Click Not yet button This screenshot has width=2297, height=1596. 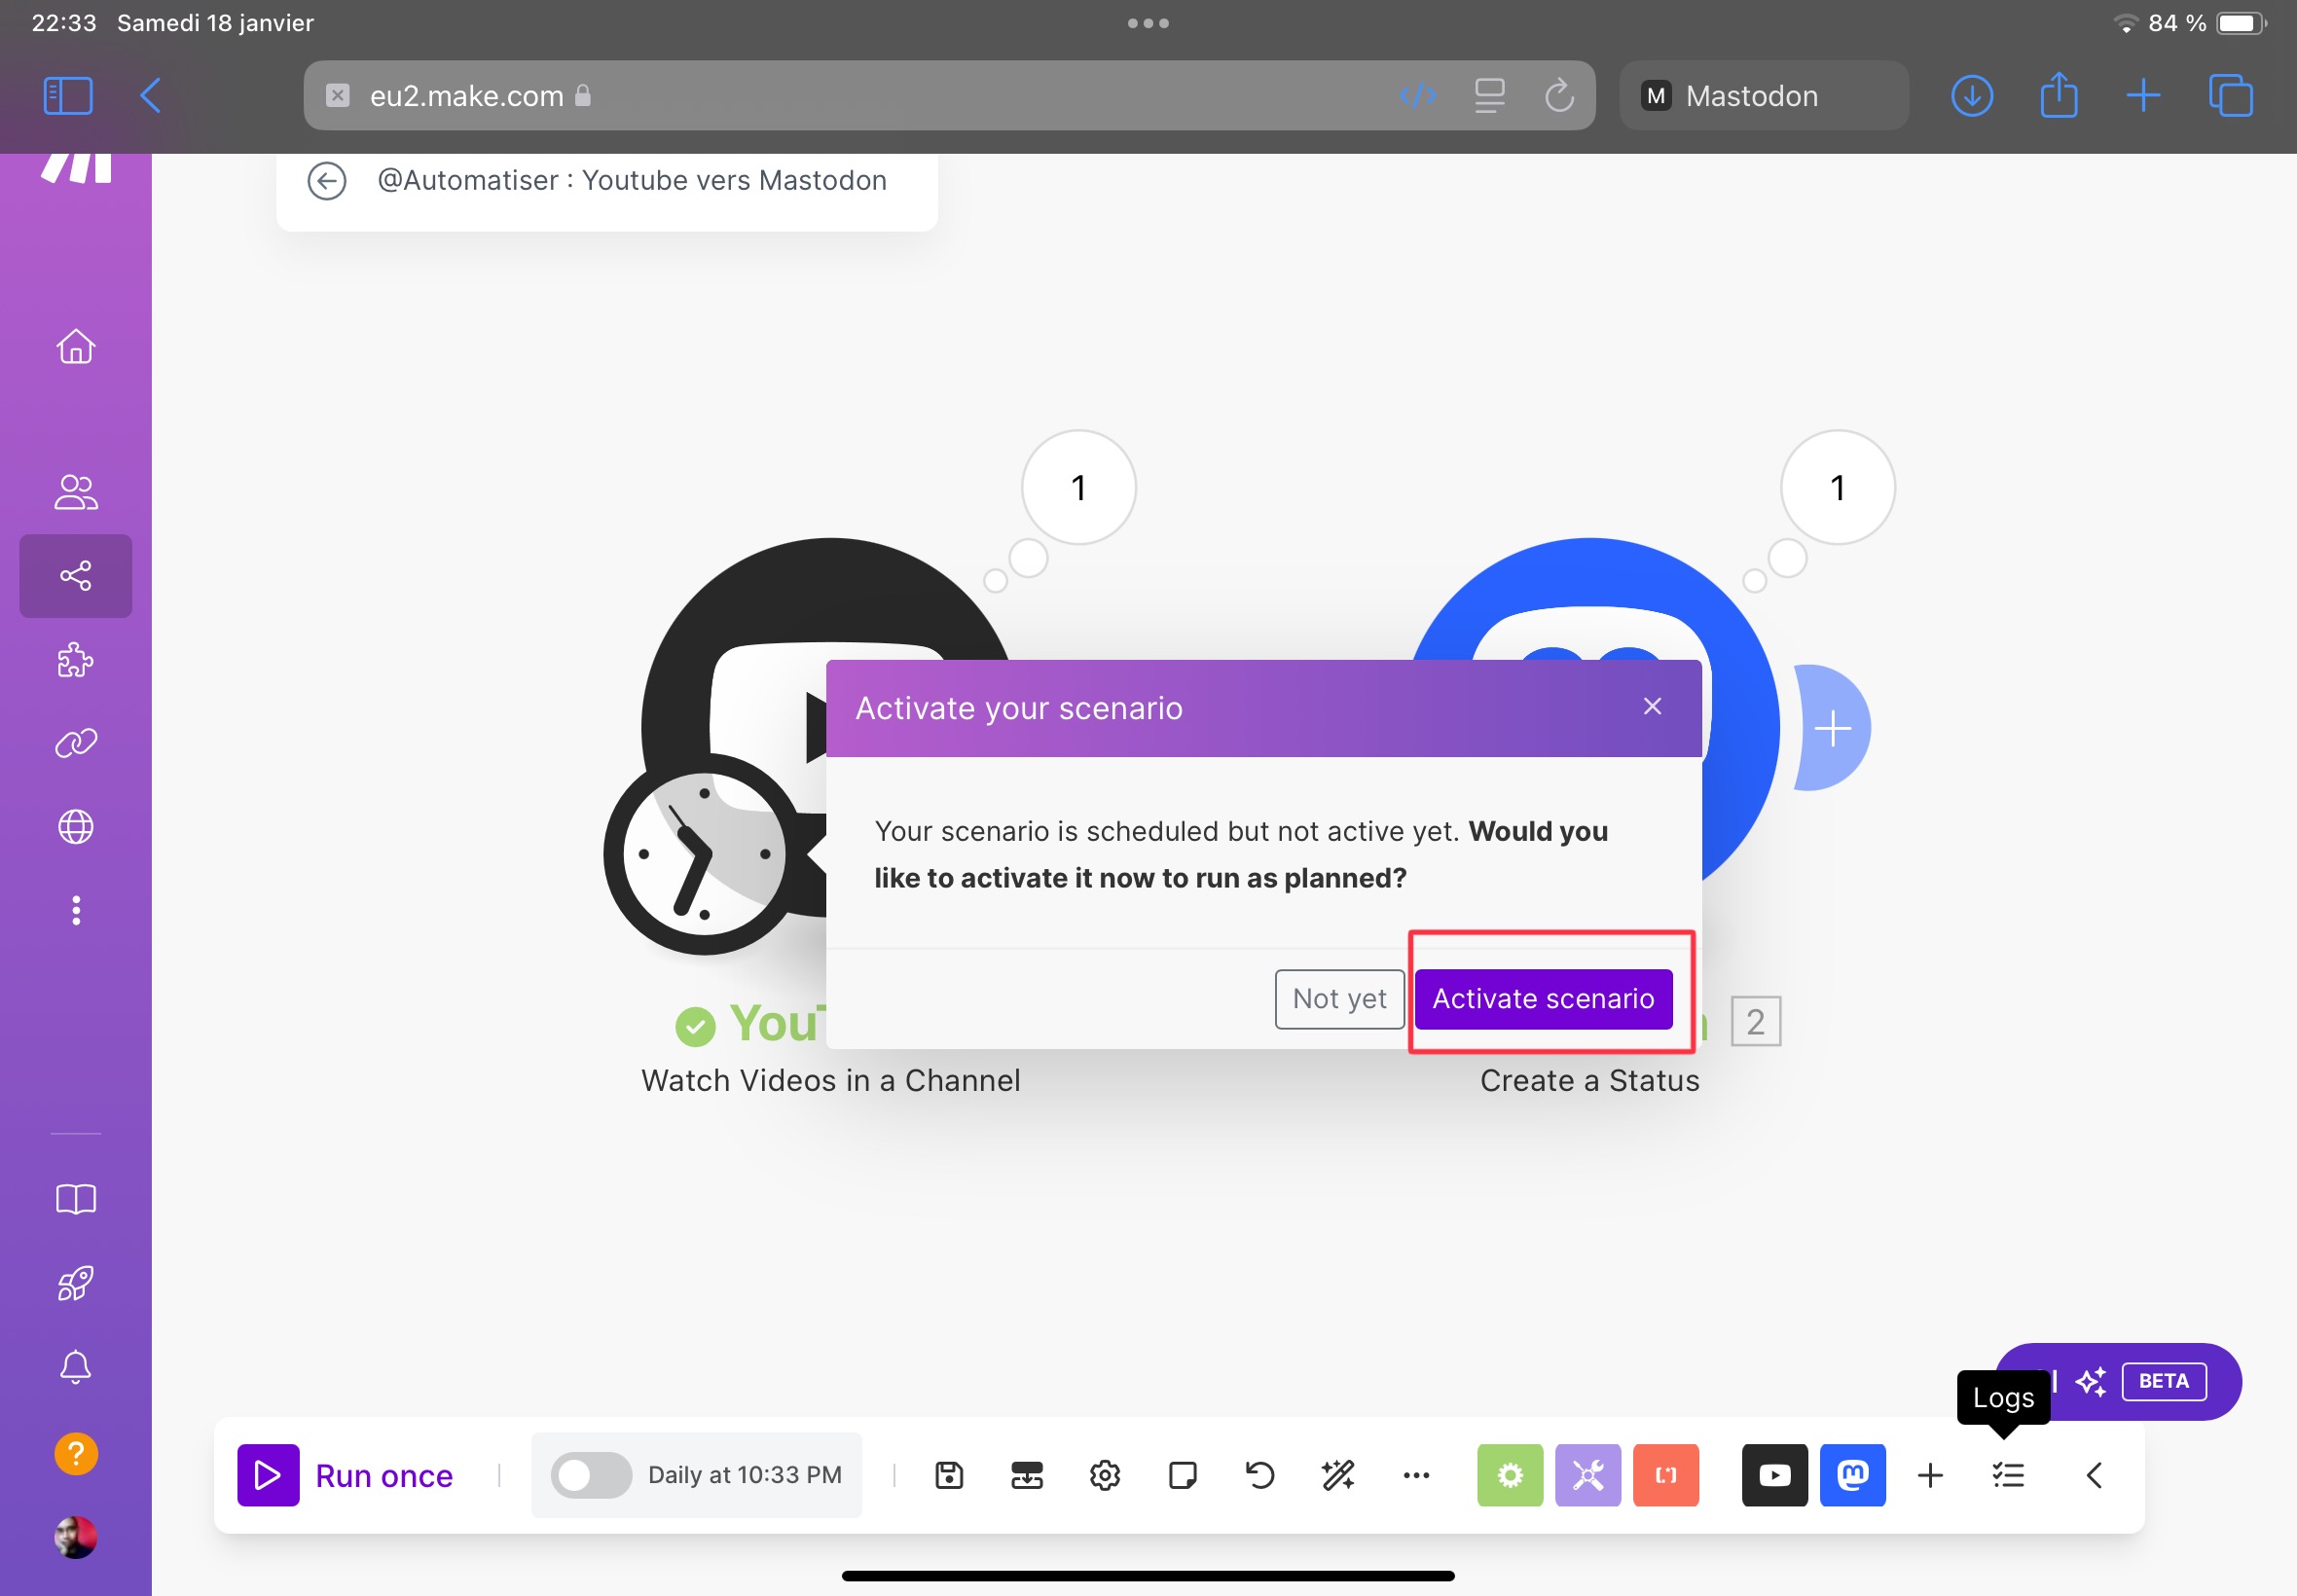coord(1338,997)
